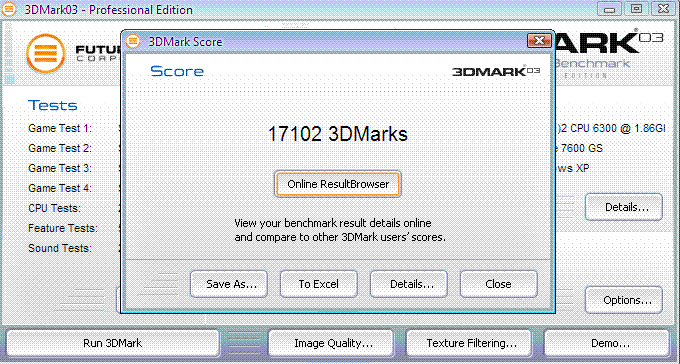Click 3DMark Score dialog title icon

(x=133, y=41)
